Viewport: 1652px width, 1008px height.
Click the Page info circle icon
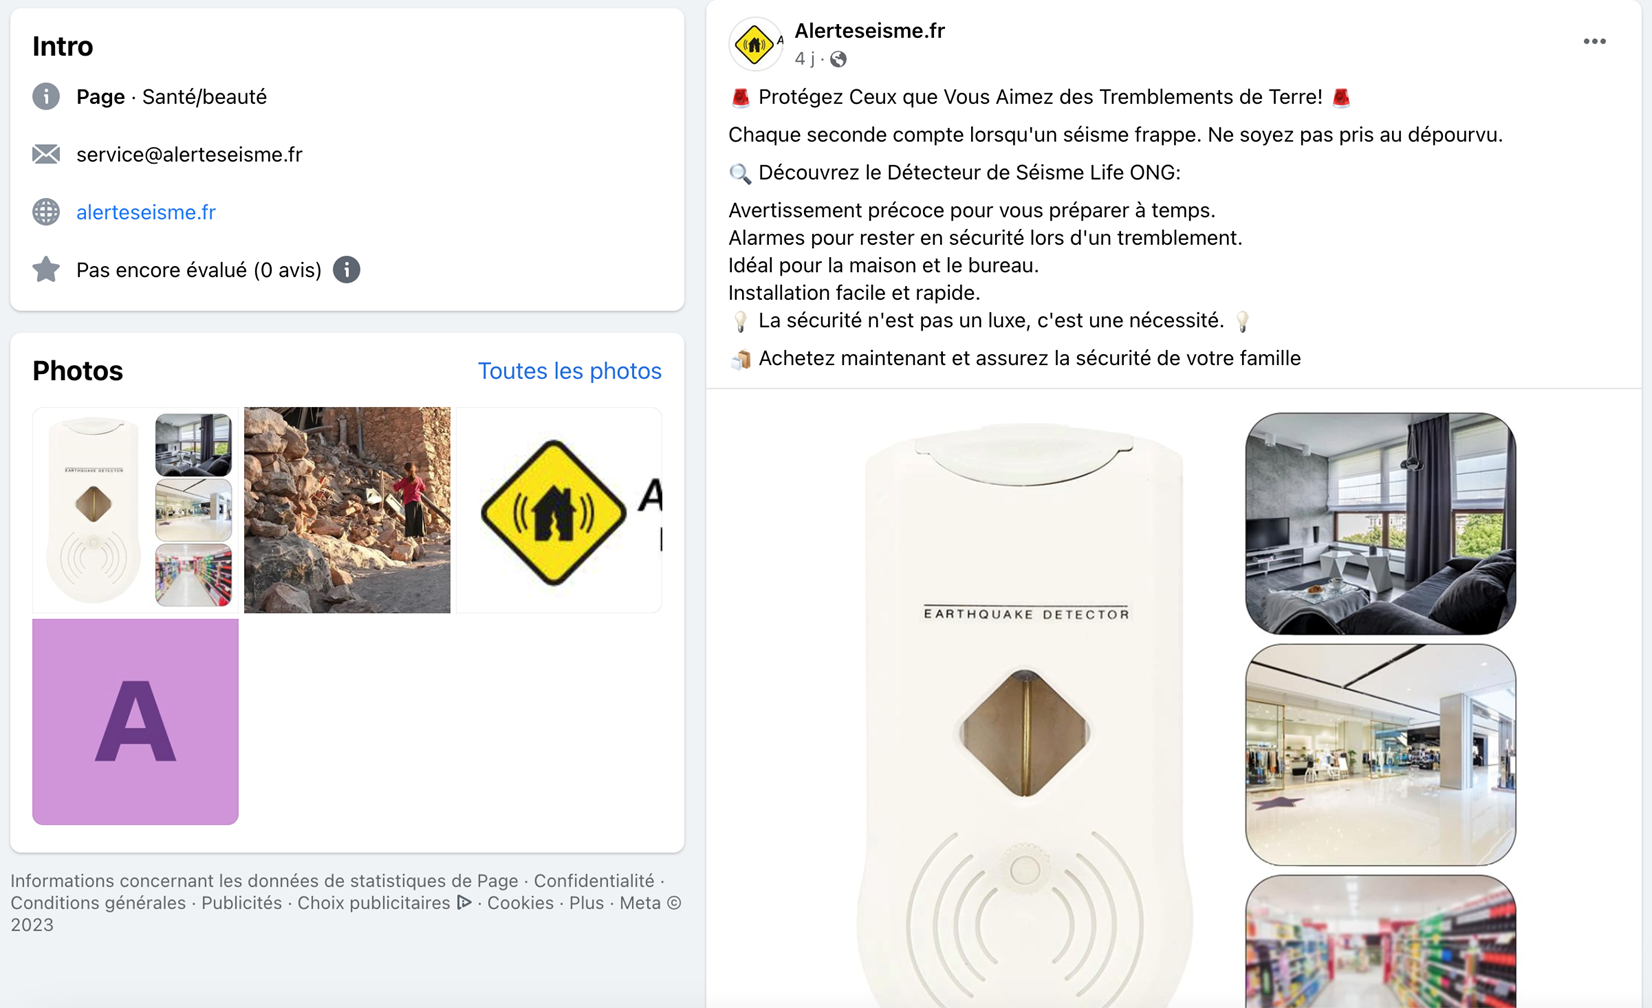coord(46,96)
